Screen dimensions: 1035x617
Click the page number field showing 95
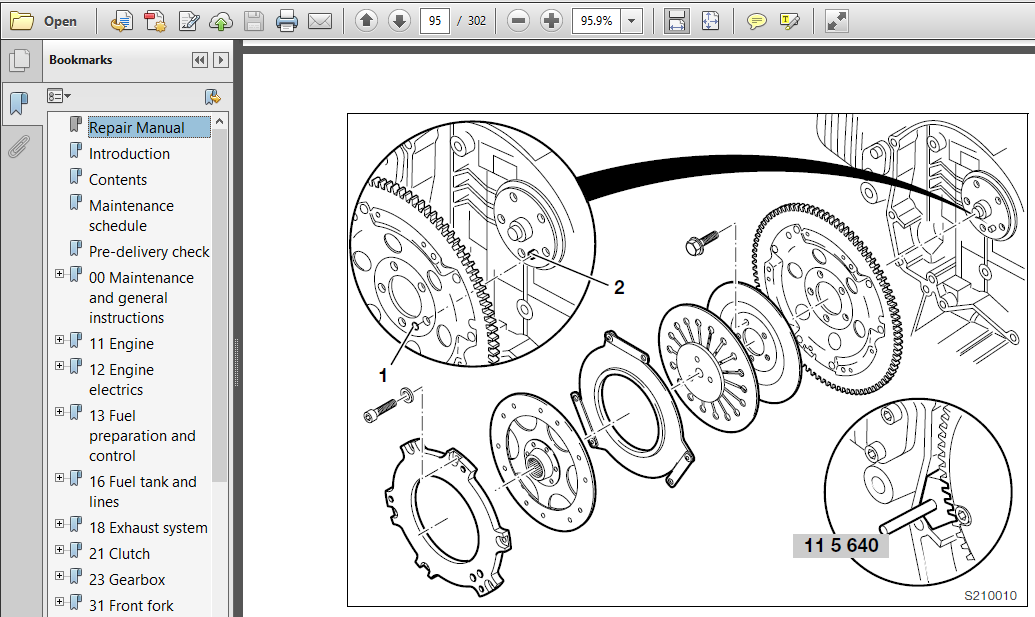[x=435, y=21]
